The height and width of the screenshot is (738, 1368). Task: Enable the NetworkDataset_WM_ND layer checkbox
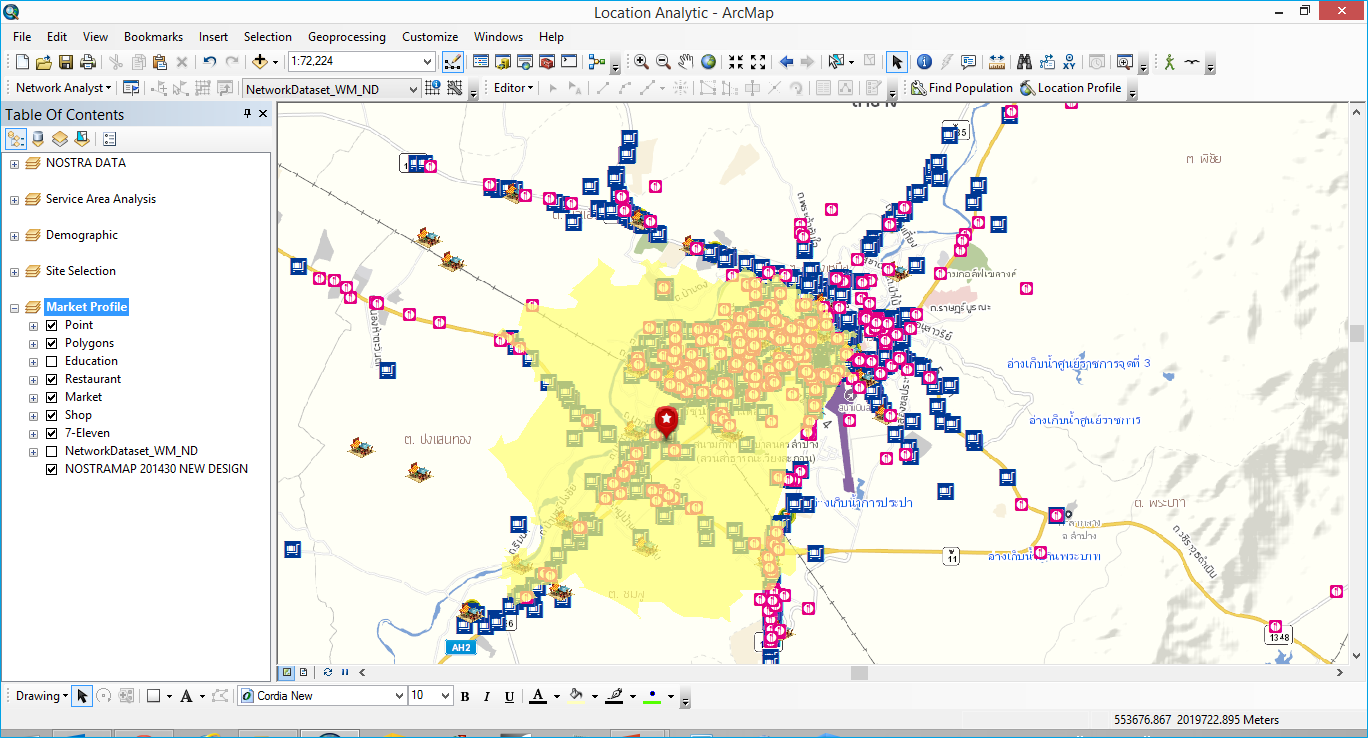coord(52,451)
